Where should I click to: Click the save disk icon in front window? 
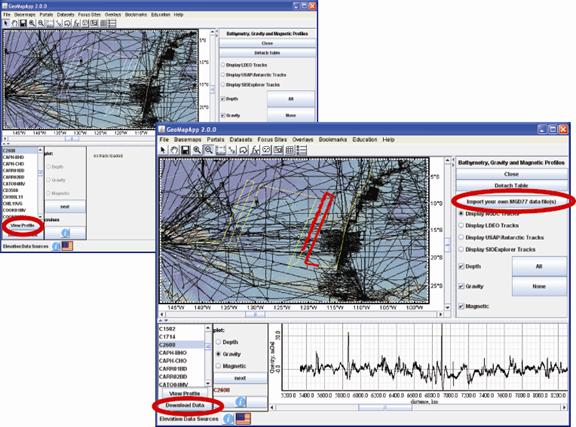coord(185,150)
